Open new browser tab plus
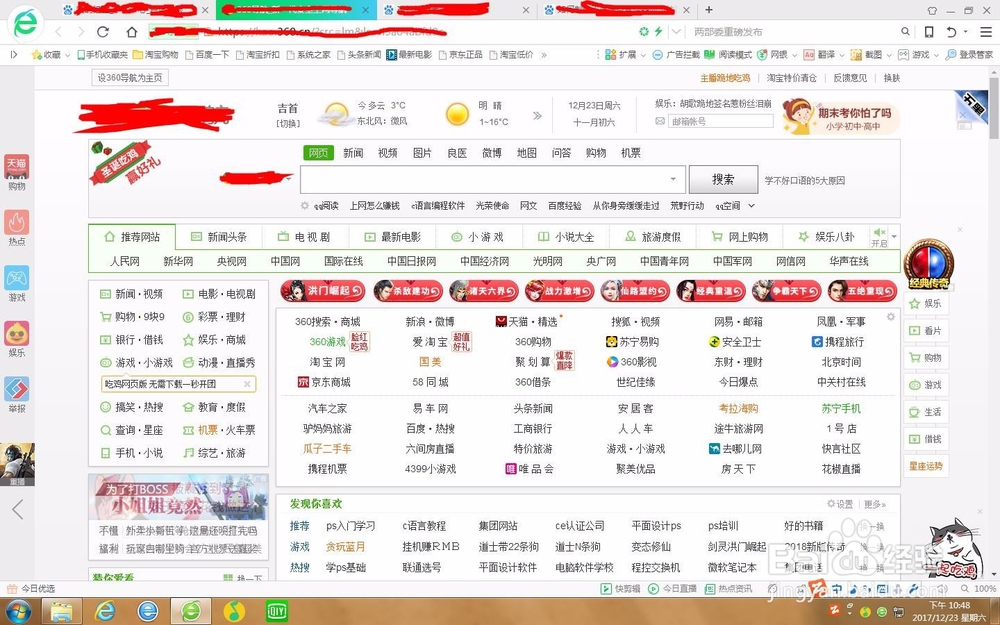1000x625 pixels. coord(709,10)
